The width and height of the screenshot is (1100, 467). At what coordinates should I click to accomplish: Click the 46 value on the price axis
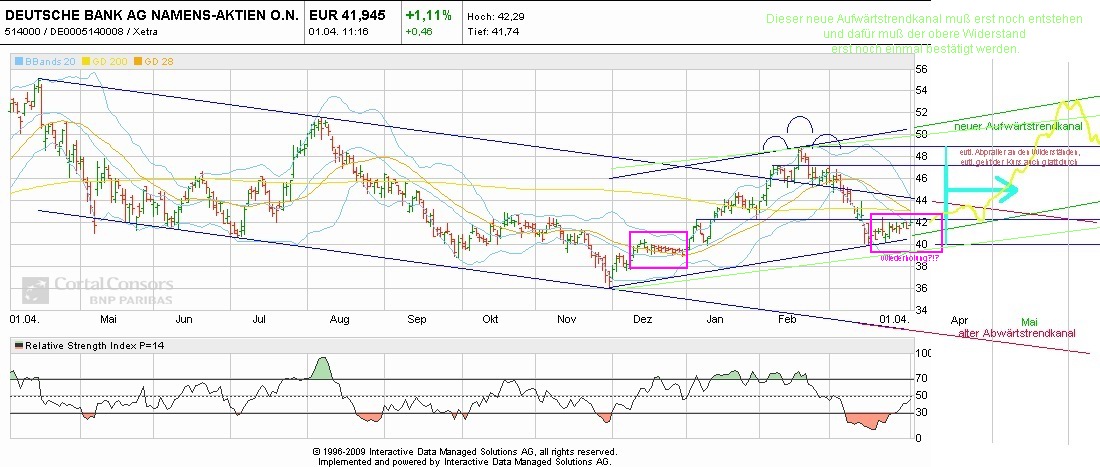click(921, 178)
